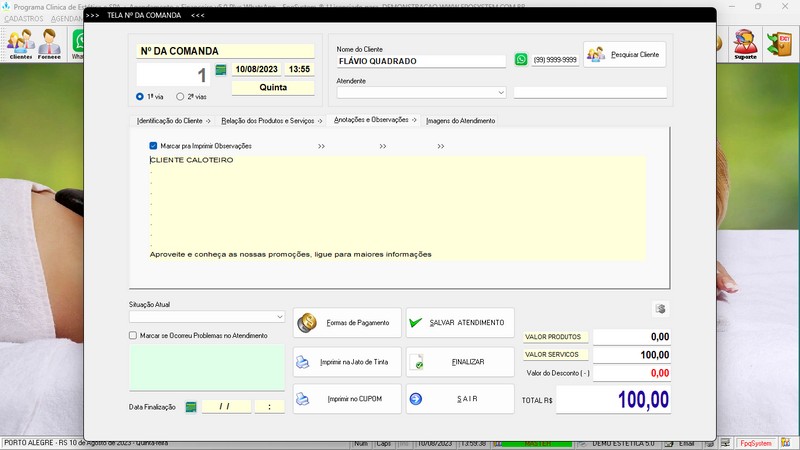The height and width of the screenshot is (450, 800).
Task: Toggle Marcar pra Imprimir Observações checkbox
Action: [x=153, y=146]
